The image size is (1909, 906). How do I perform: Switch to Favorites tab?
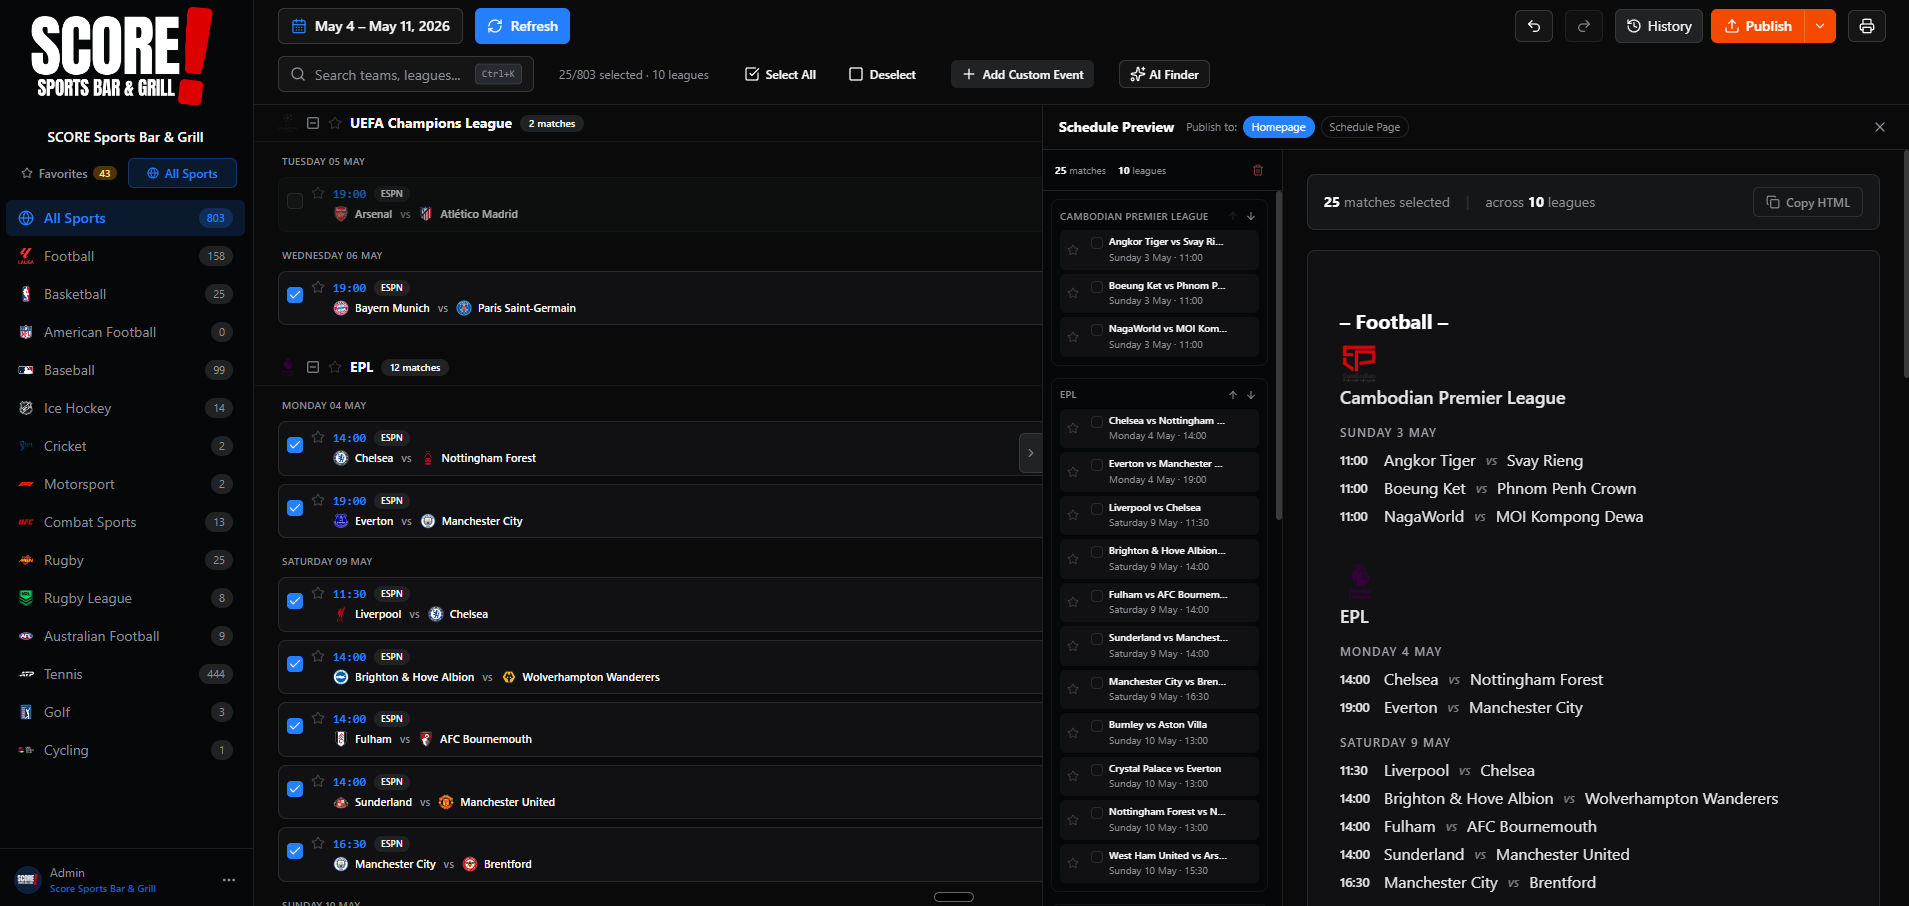[x=68, y=173]
